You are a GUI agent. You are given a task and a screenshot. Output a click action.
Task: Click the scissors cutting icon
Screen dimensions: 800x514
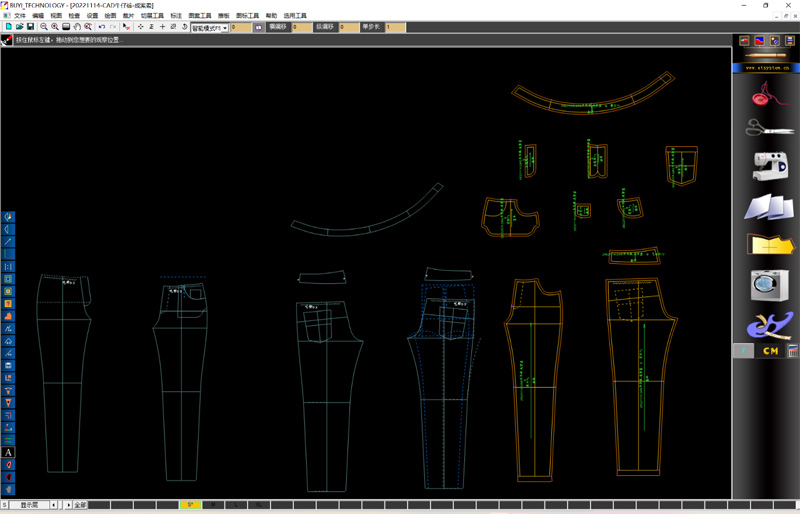[x=768, y=129]
